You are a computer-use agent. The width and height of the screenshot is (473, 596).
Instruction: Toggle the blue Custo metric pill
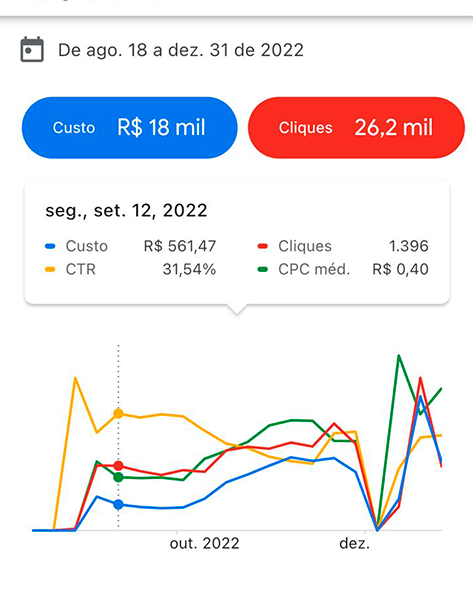coord(130,128)
